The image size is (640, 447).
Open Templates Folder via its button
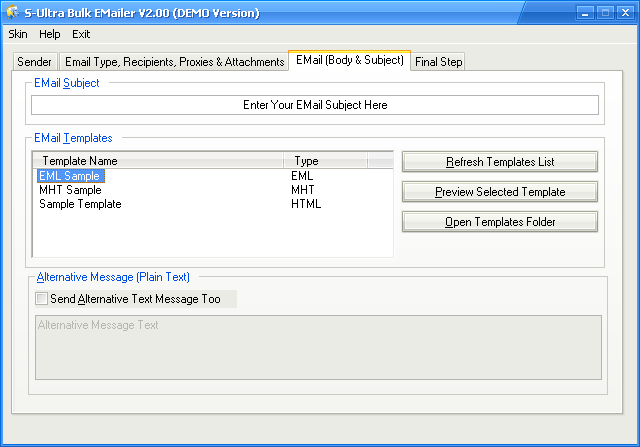click(x=499, y=222)
